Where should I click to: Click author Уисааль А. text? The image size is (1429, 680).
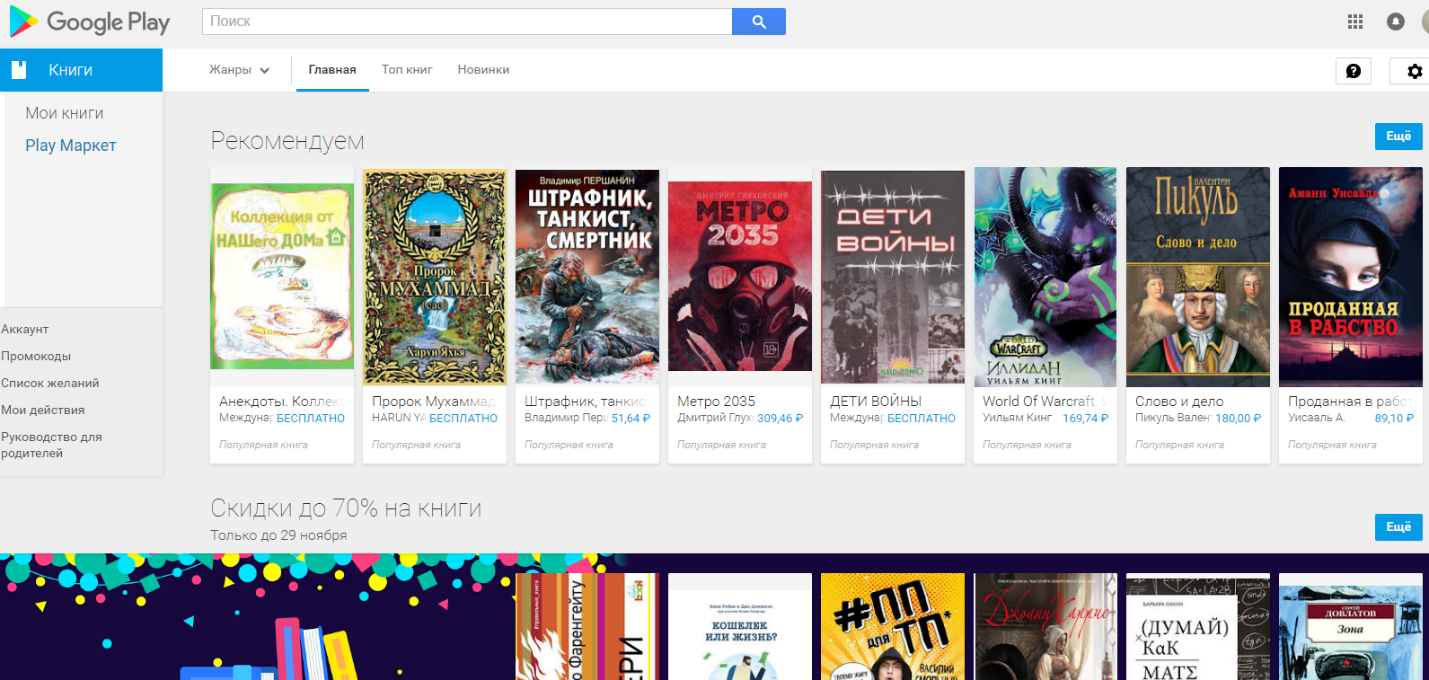coord(1317,418)
